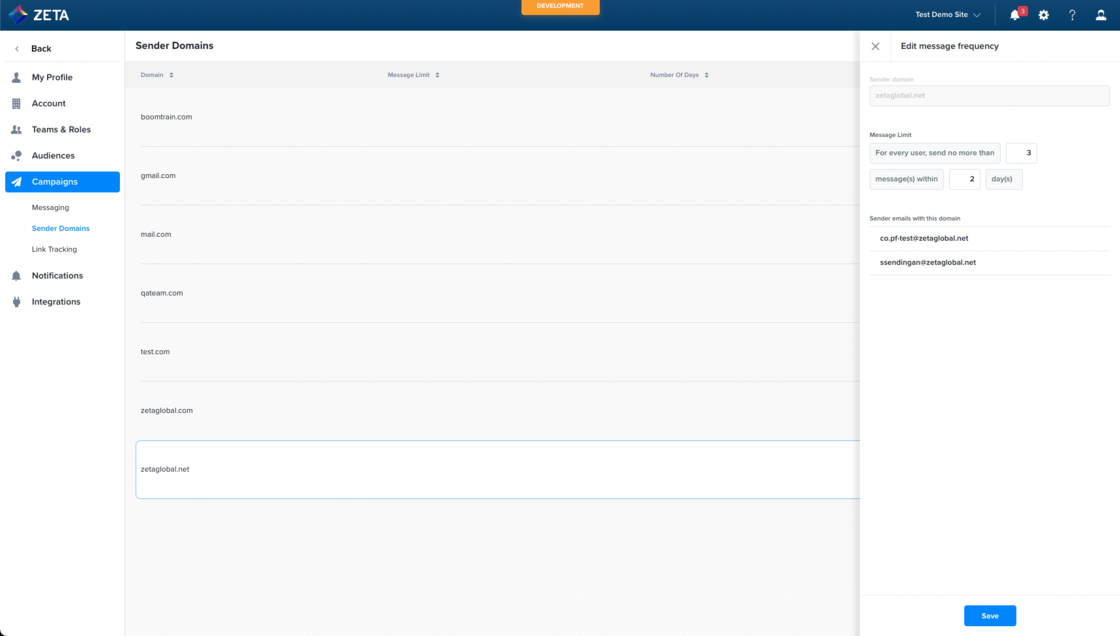Open the Messaging submenu link
The width and height of the screenshot is (1120, 636).
pos(50,208)
